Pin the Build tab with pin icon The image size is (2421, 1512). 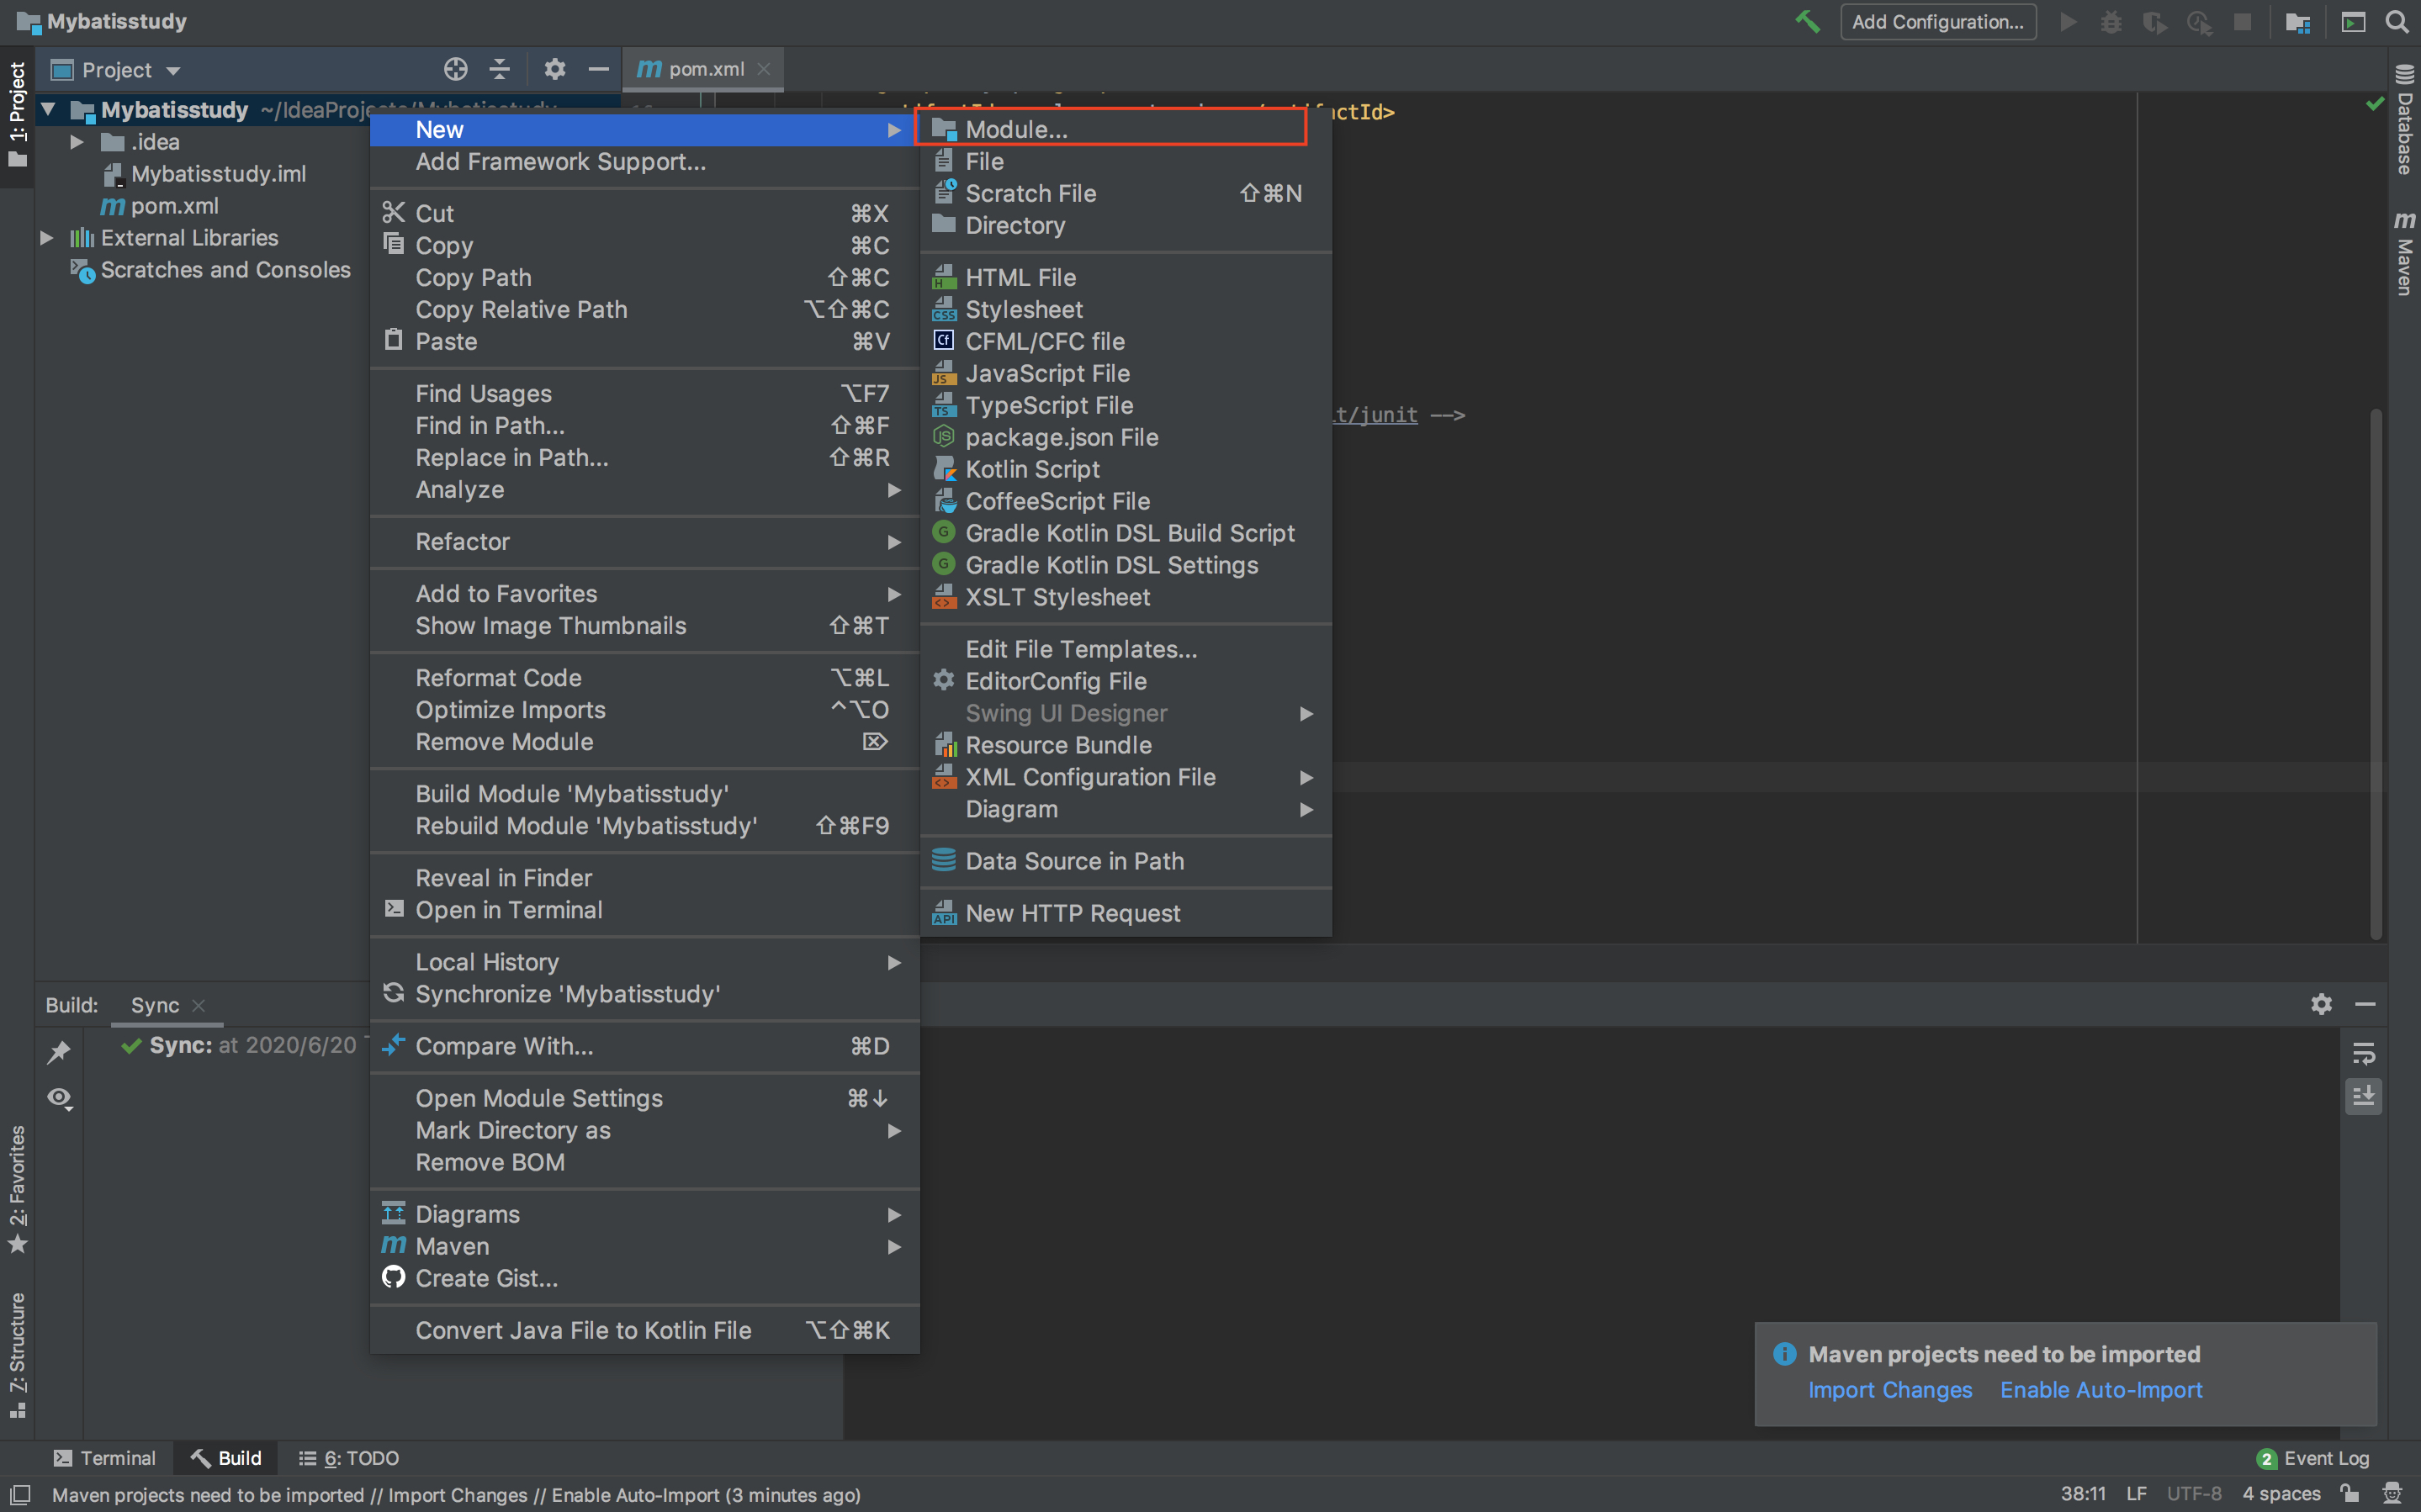[59, 1051]
